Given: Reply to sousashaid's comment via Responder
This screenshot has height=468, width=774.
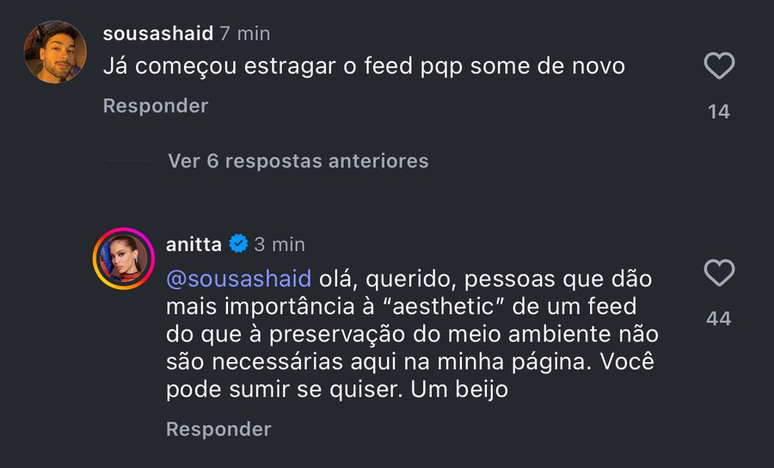Looking at the screenshot, I should 155,105.
